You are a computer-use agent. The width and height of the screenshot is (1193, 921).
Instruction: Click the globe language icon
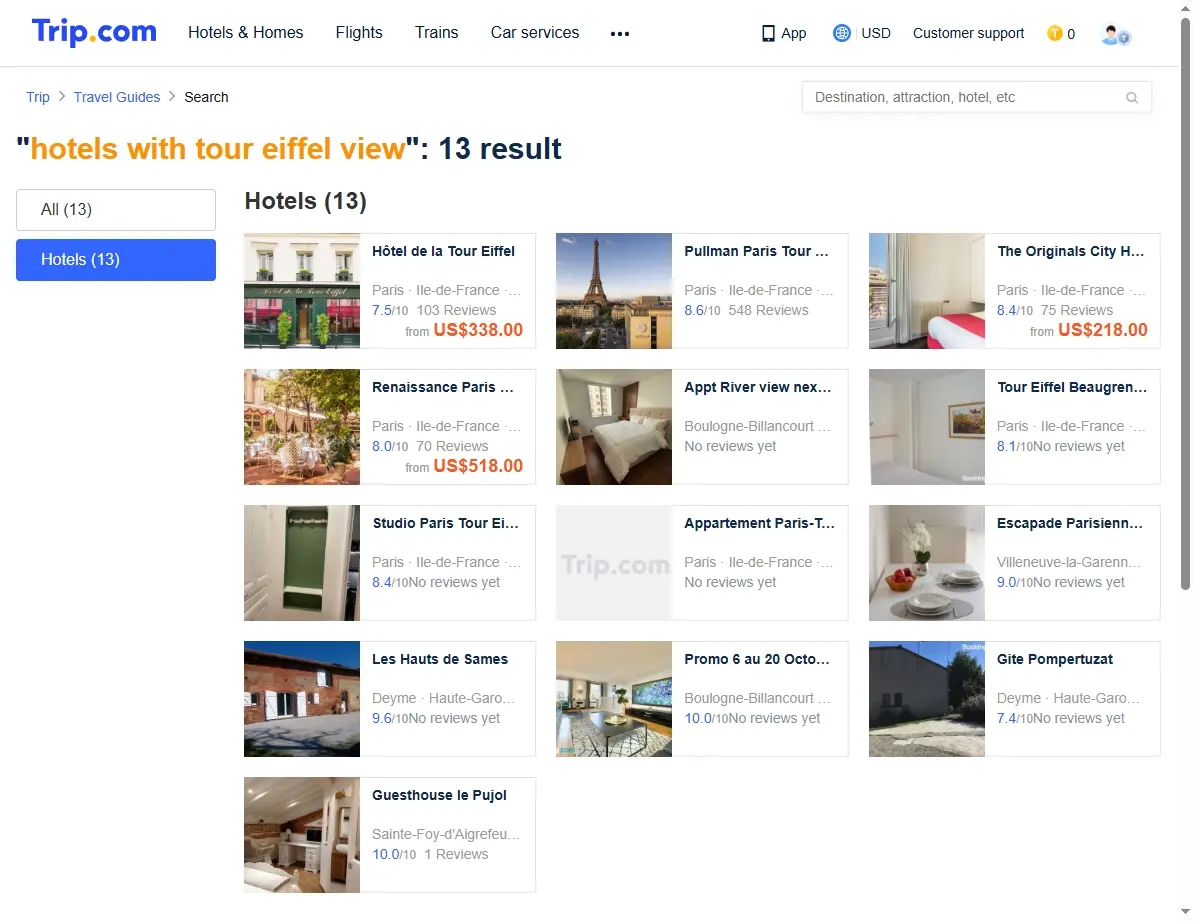coord(841,33)
